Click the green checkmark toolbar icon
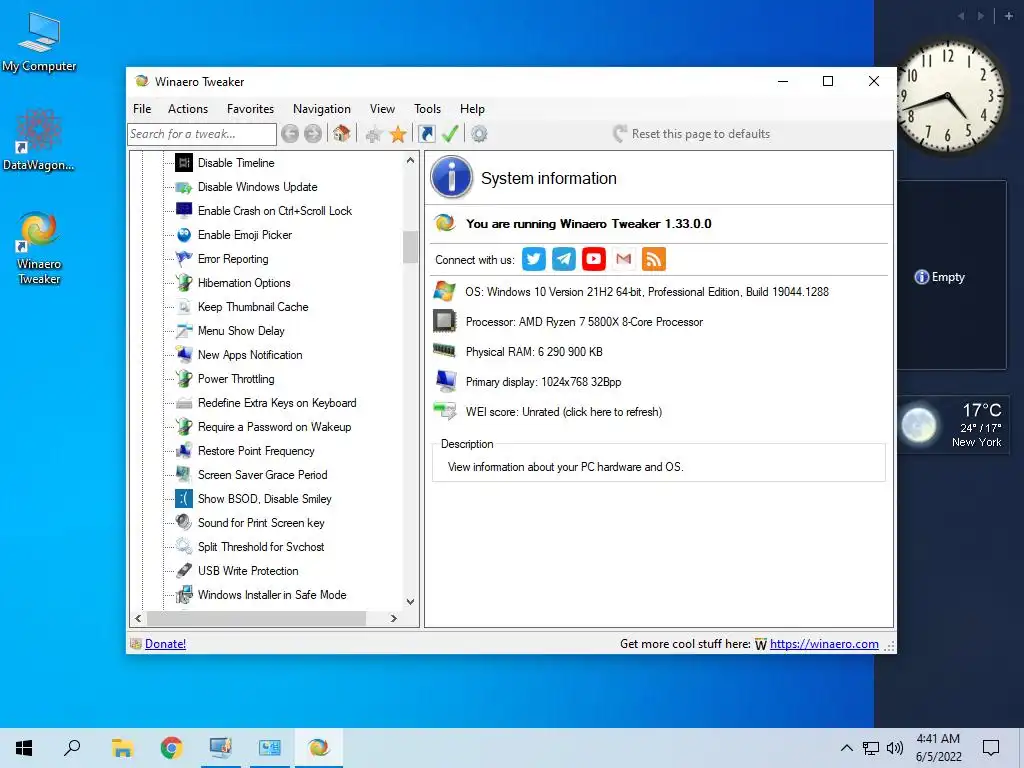The image size is (1024, 768). click(x=450, y=134)
